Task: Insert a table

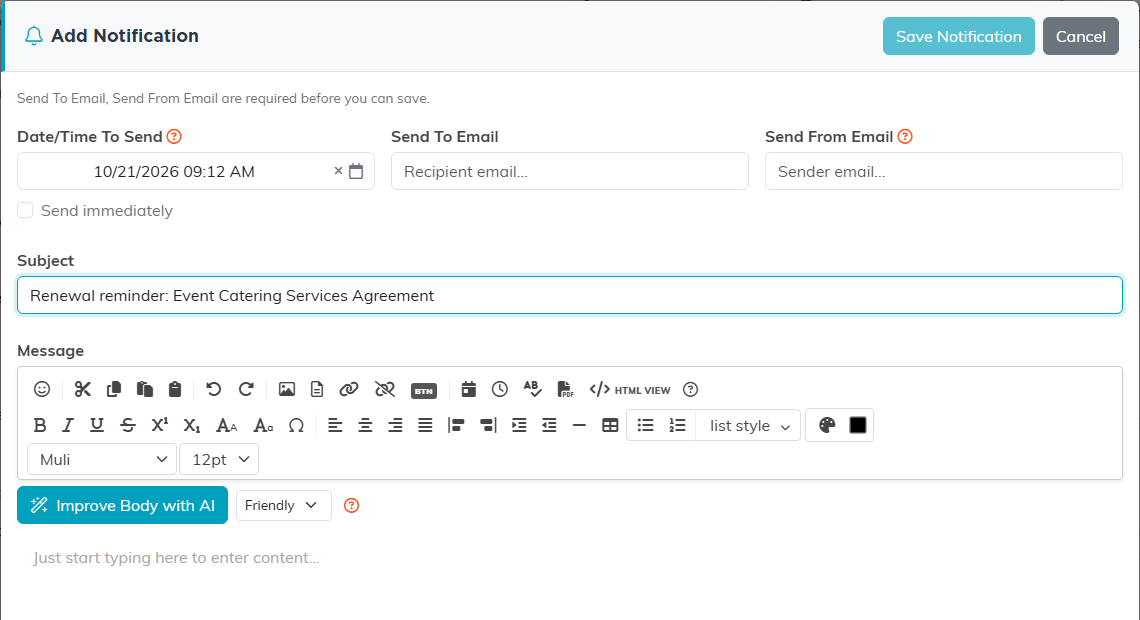Action: pos(610,425)
